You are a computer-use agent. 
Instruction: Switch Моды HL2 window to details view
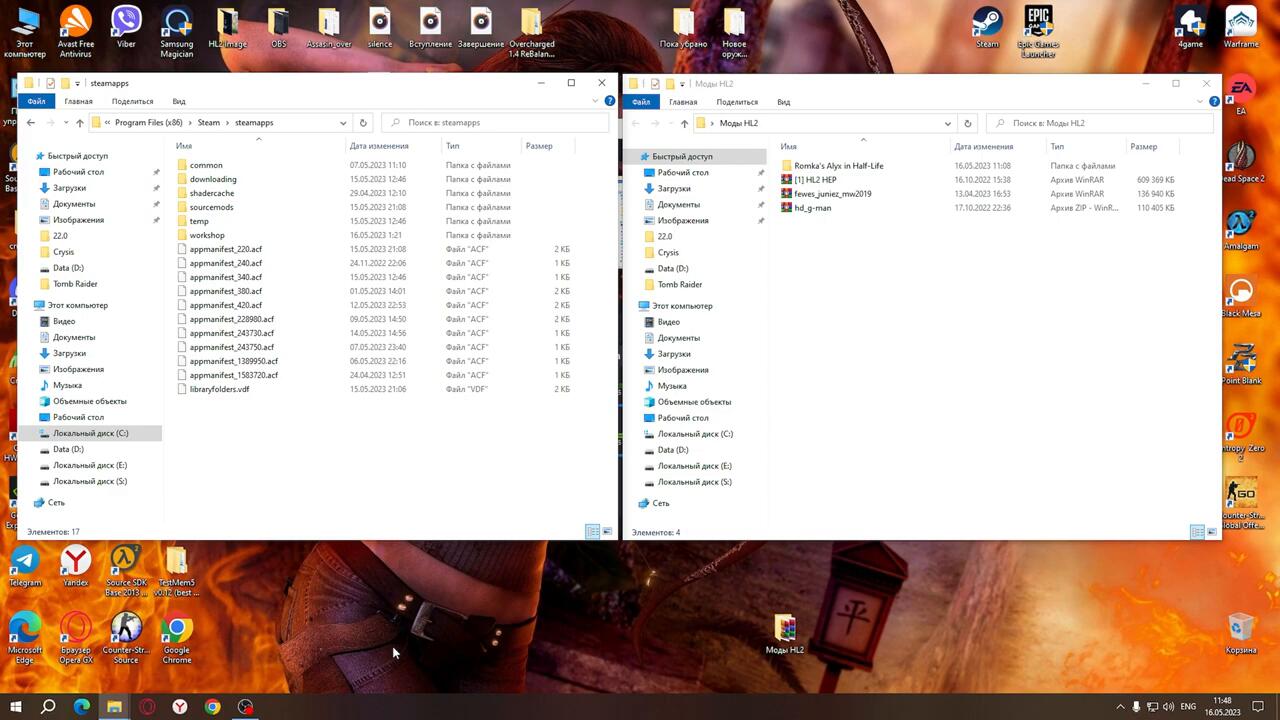point(1196,533)
